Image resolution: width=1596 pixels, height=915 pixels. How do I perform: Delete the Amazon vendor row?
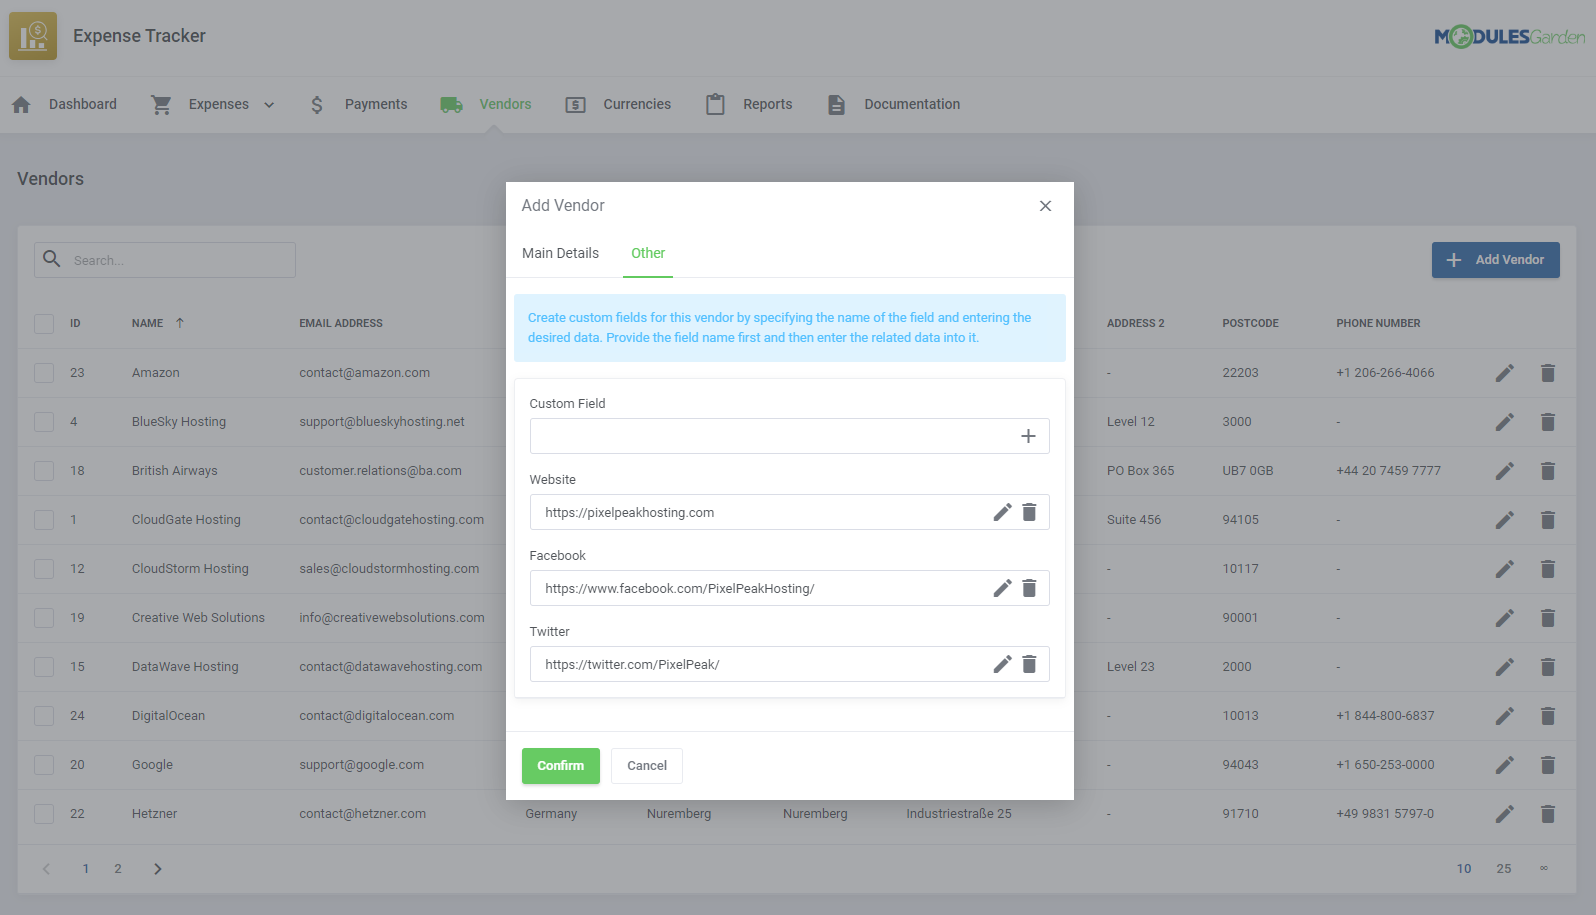(x=1548, y=373)
